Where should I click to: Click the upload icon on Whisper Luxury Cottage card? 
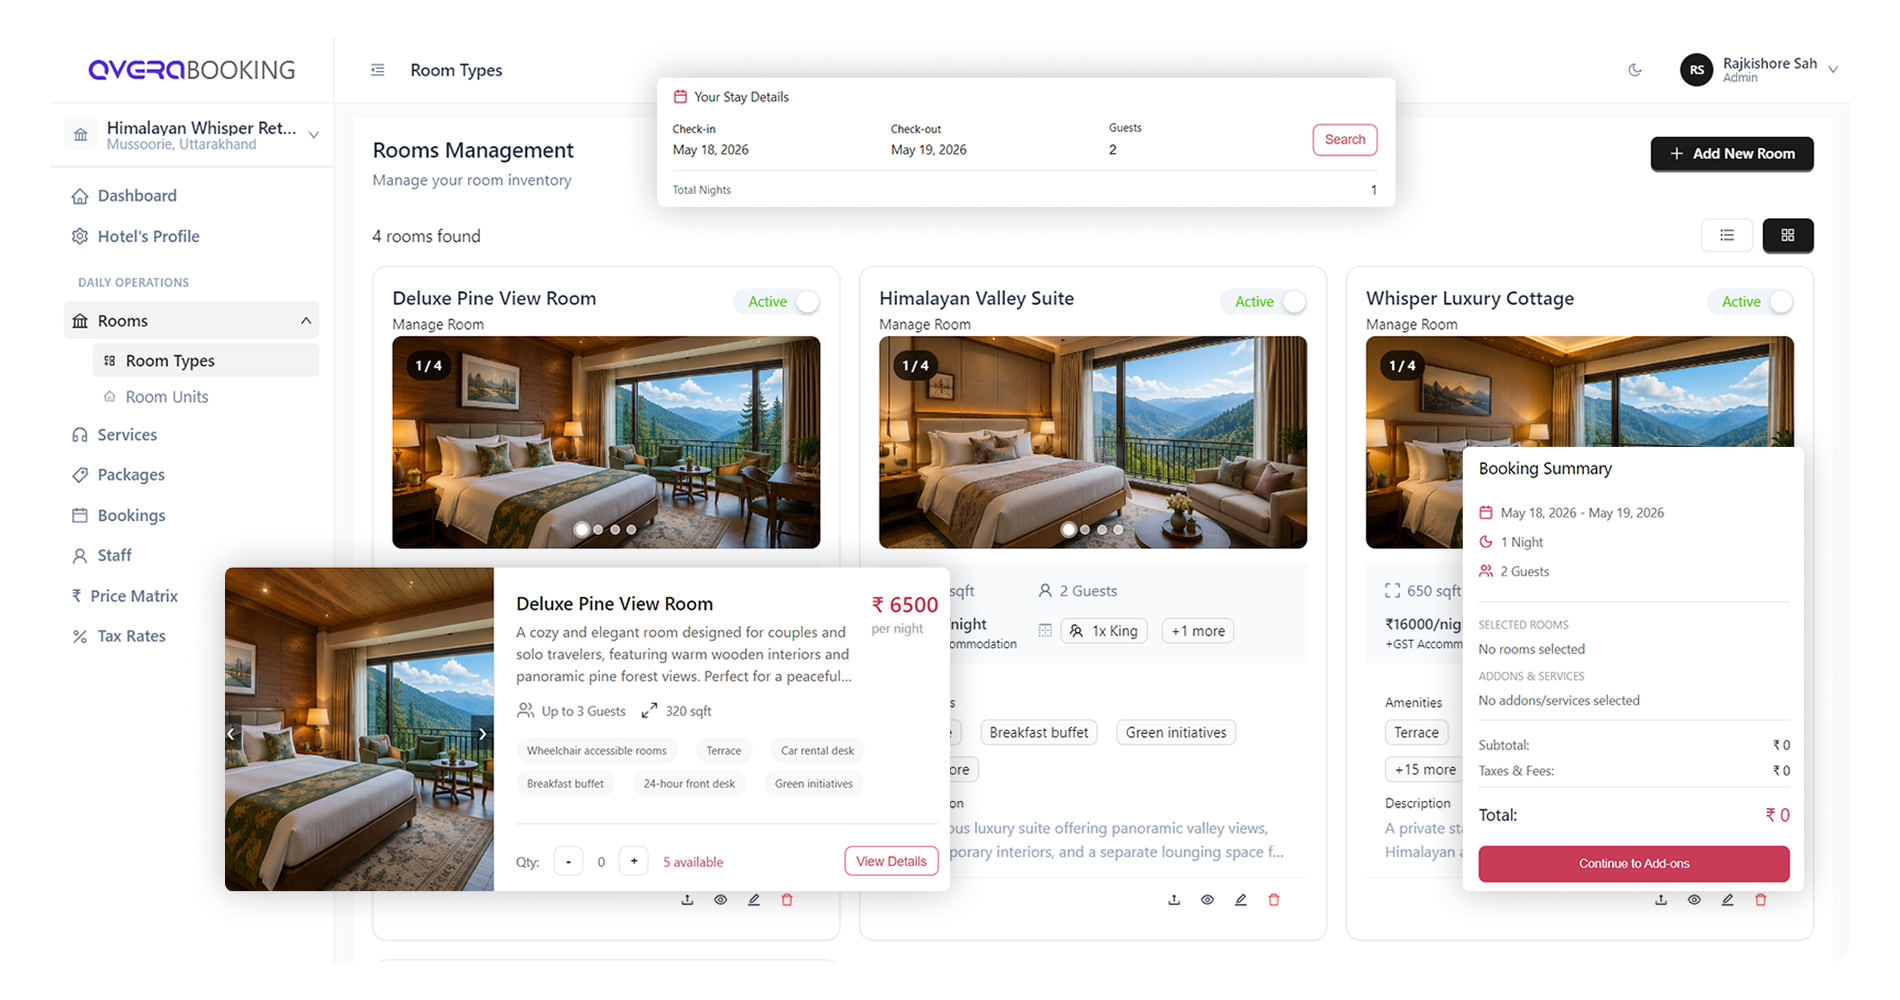click(1661, 900)
